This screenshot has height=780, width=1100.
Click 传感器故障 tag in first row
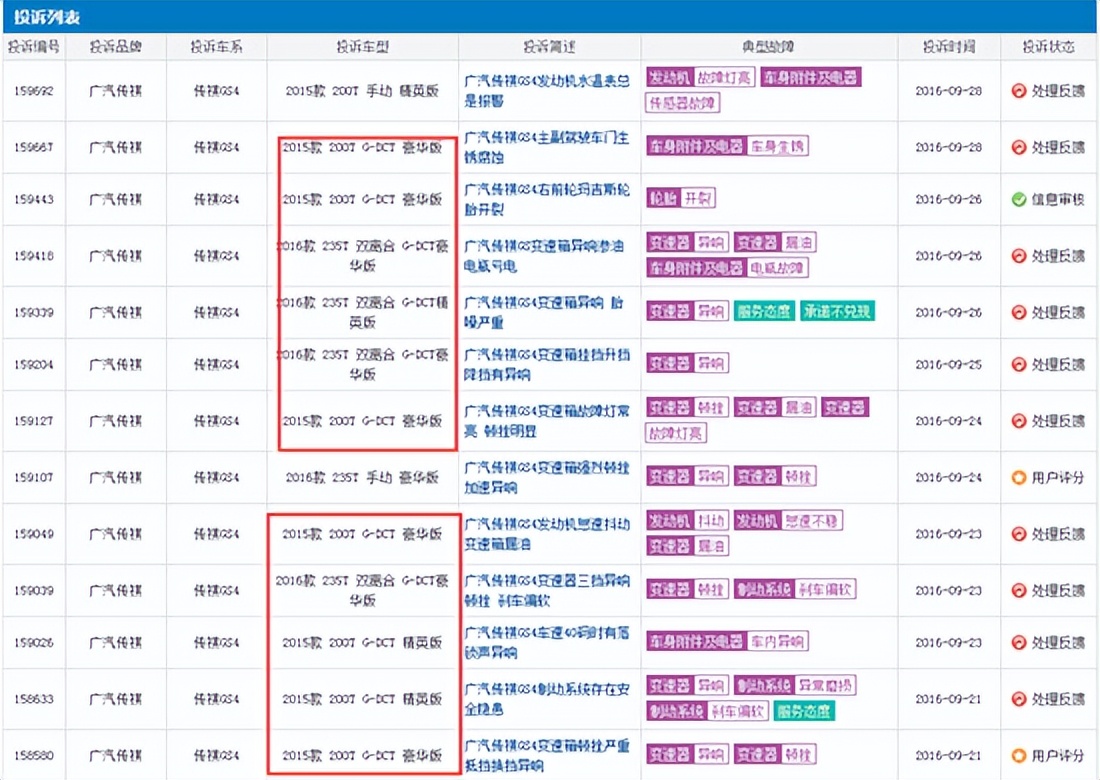(x=683, y=103)
